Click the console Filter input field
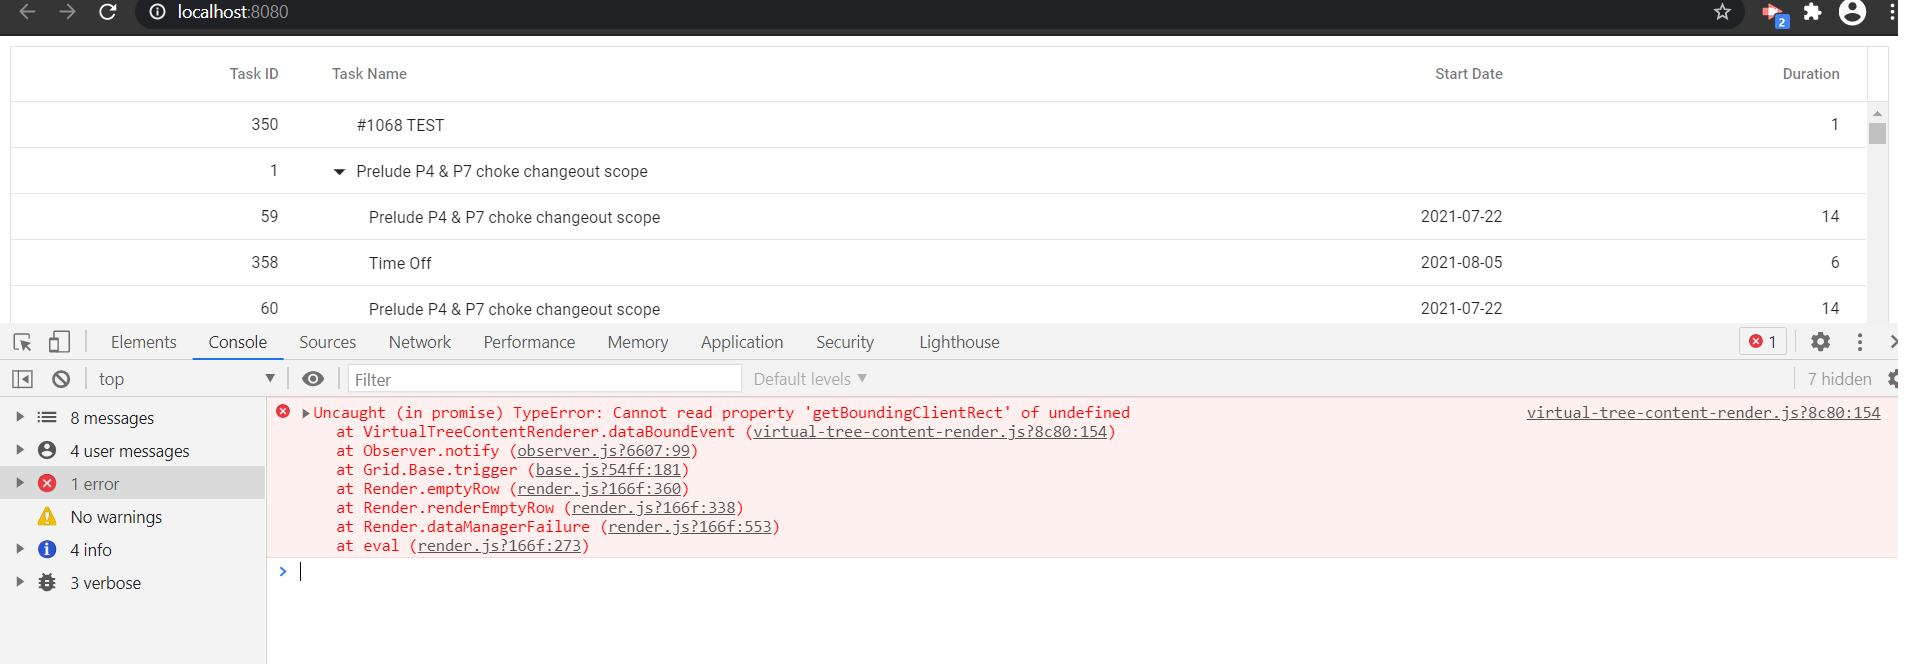1908x664 pixels. click(x=545, y=379)
